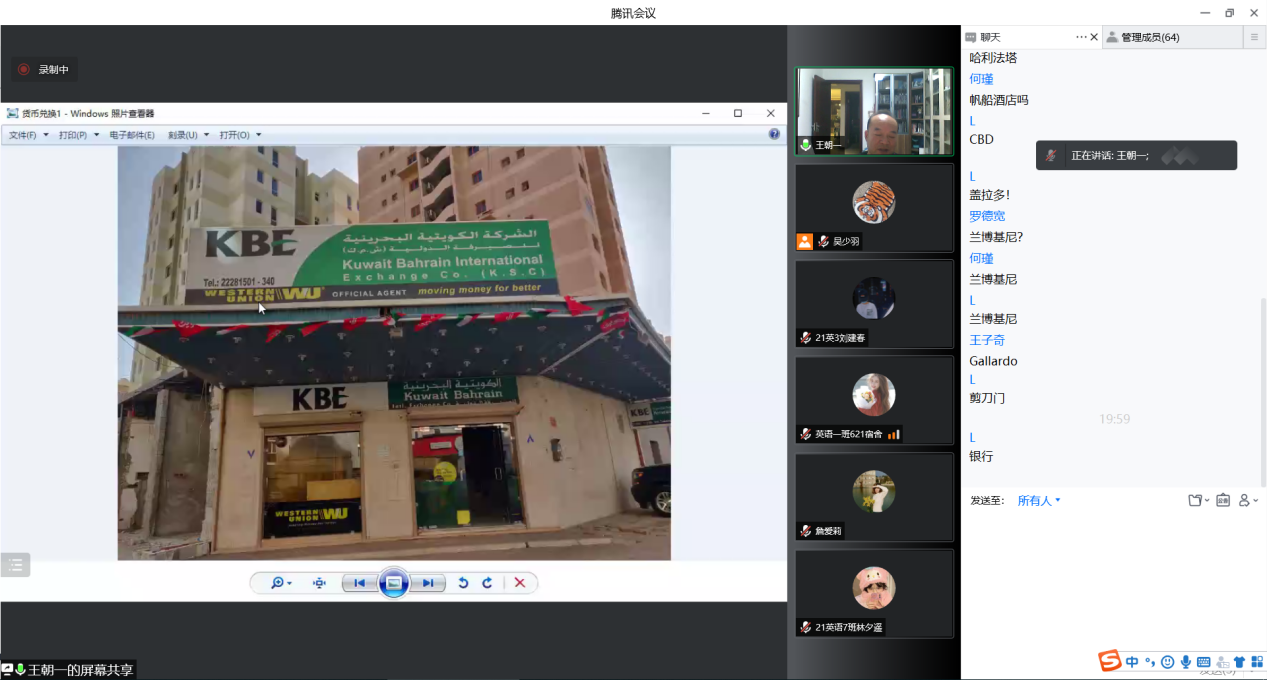Open photo viewer help icon

point(774,134)
